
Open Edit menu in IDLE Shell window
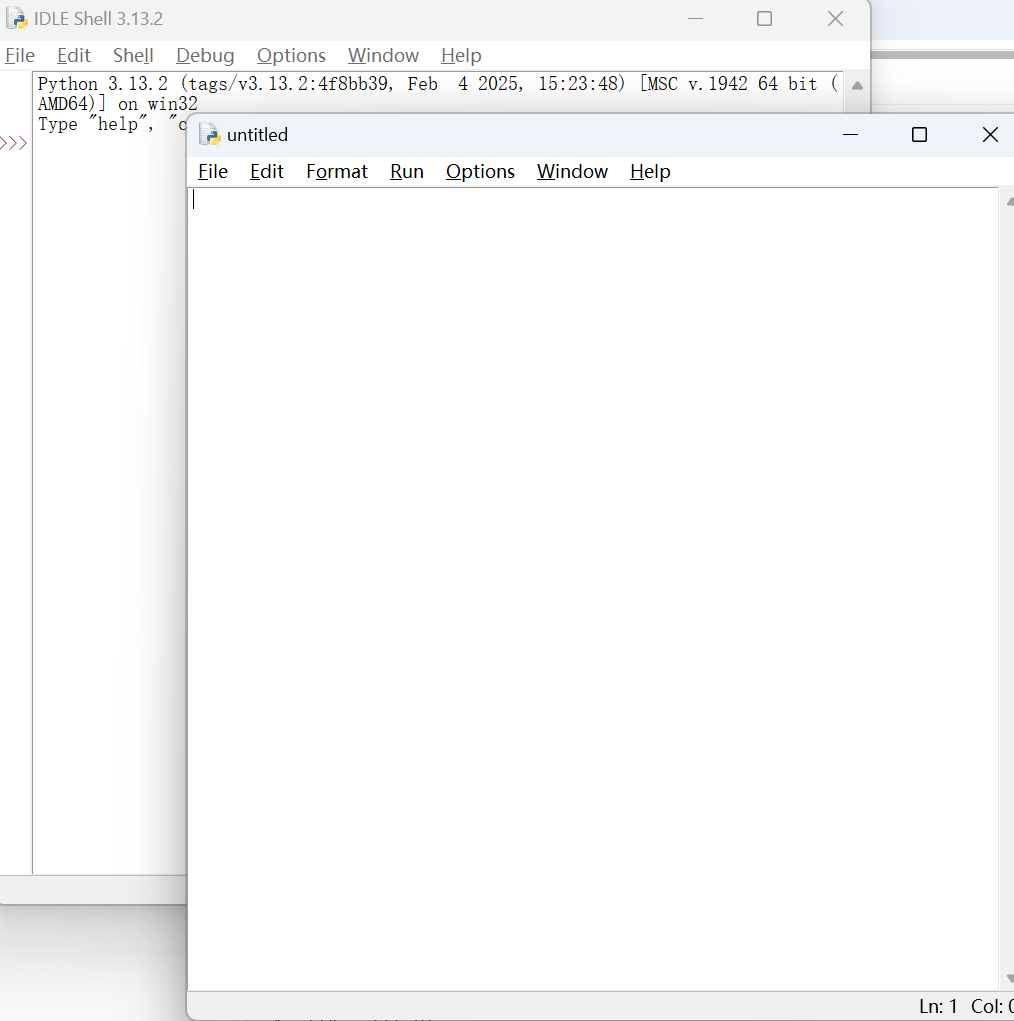coord(74,55)
